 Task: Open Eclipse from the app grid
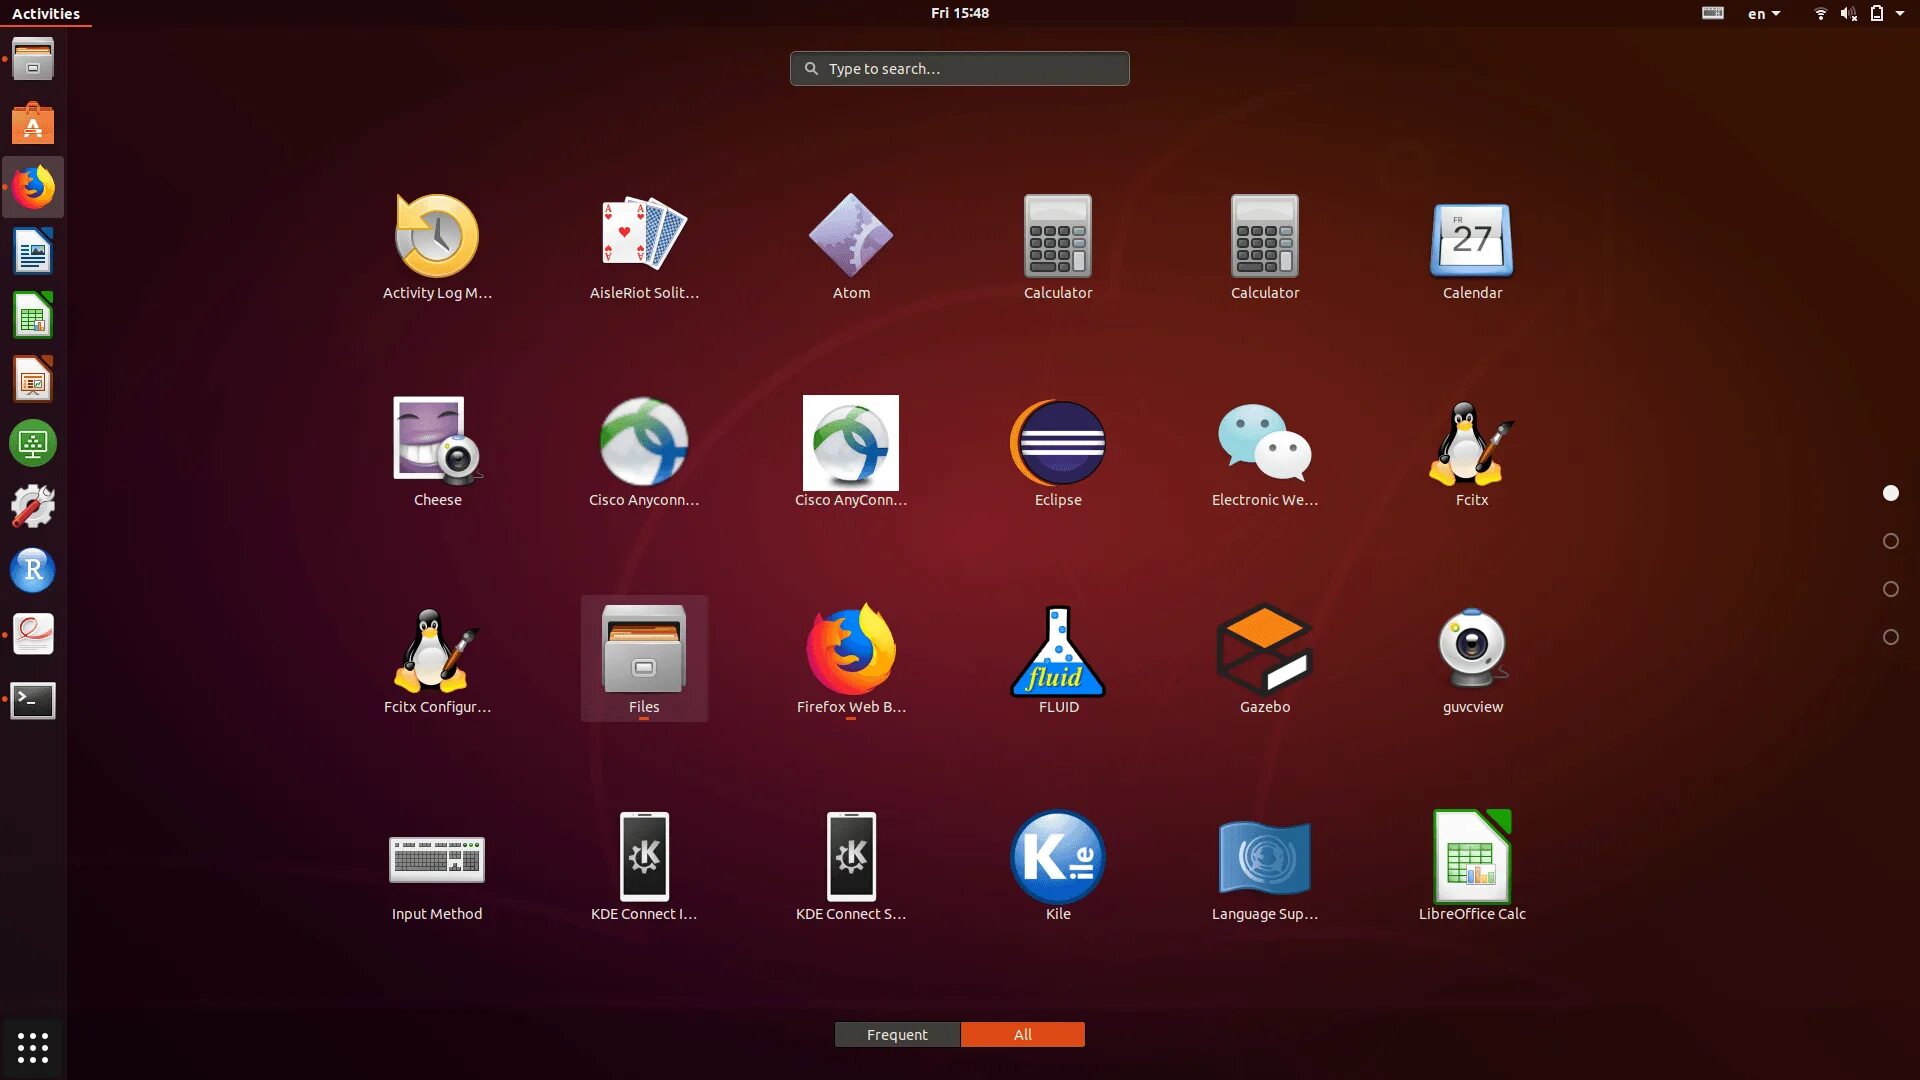click(1058, 444)
